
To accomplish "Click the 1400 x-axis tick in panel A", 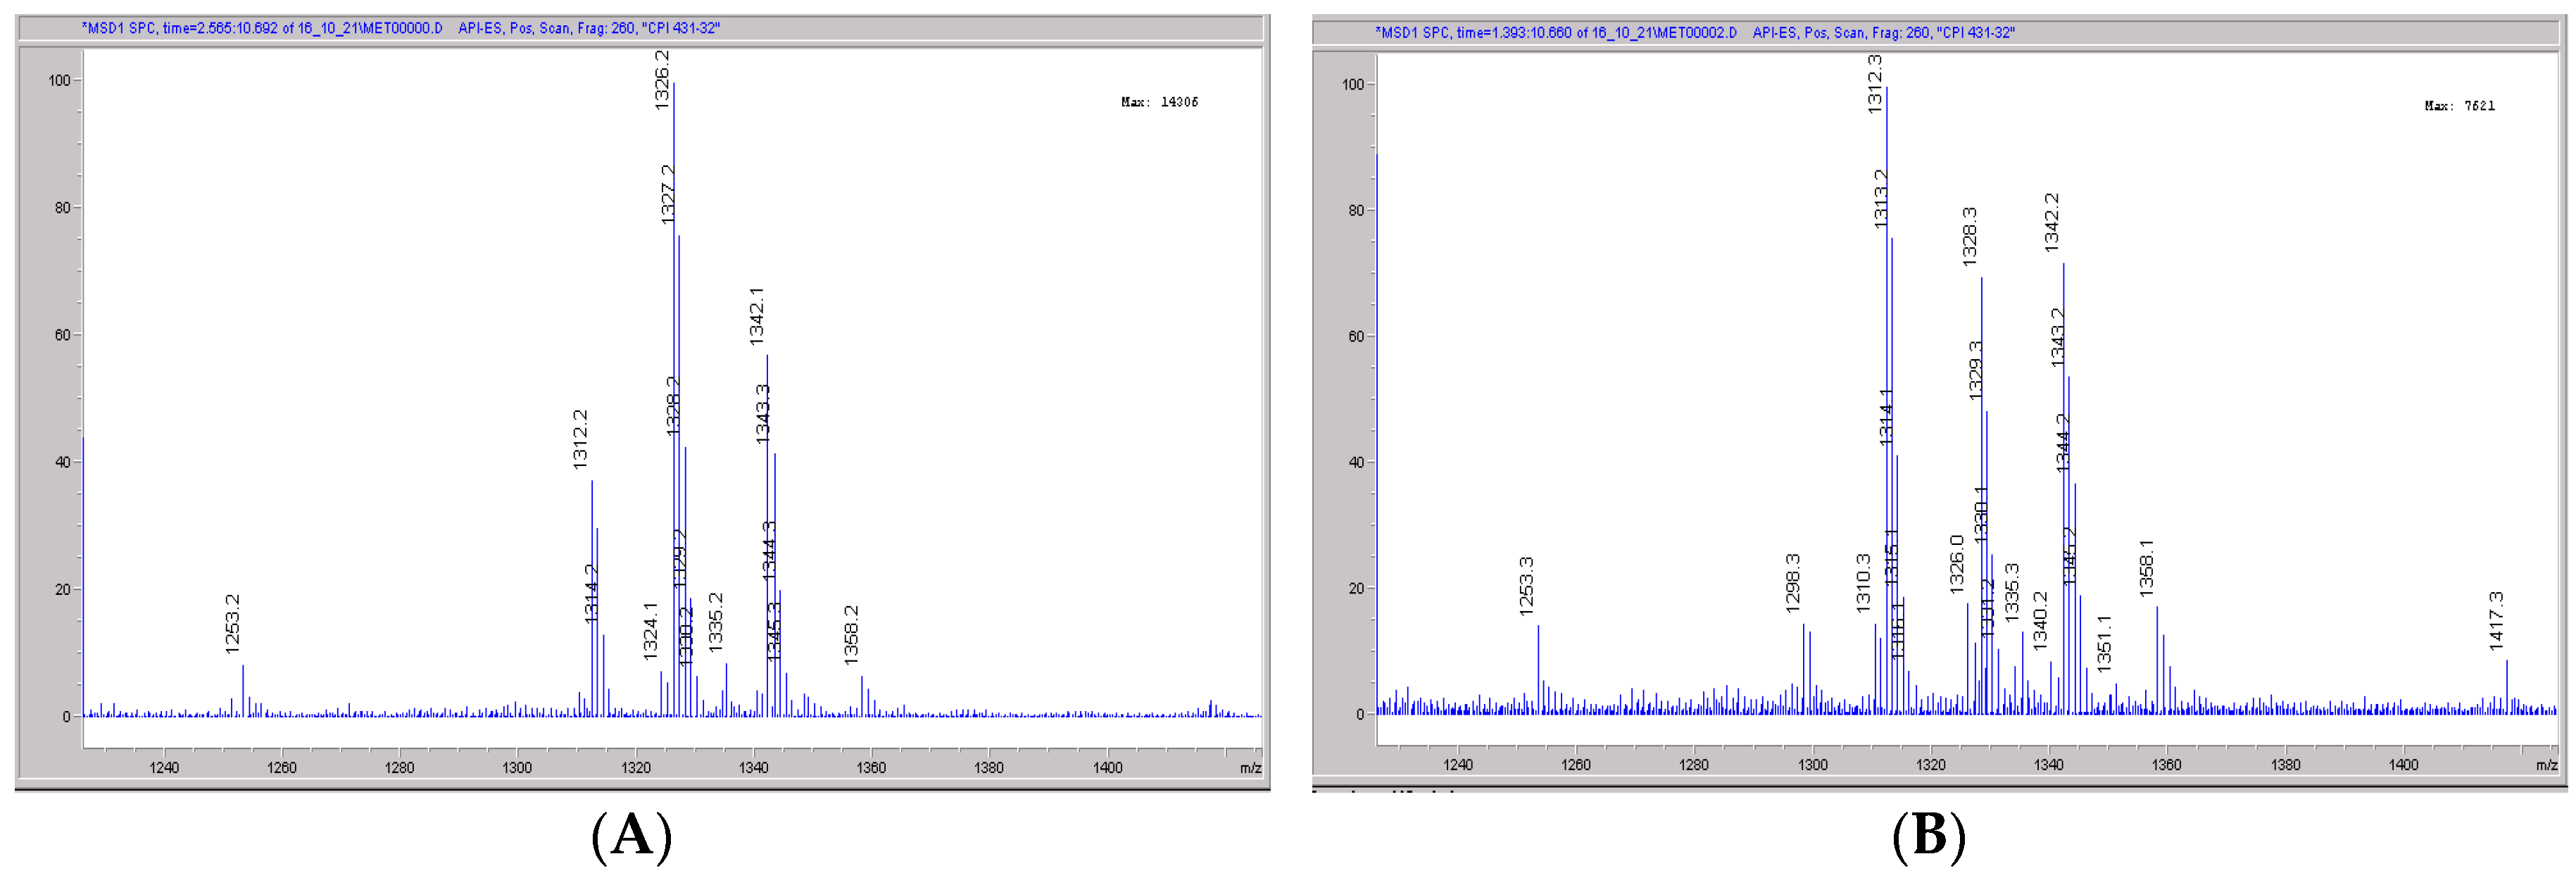I will (1107, 768).
